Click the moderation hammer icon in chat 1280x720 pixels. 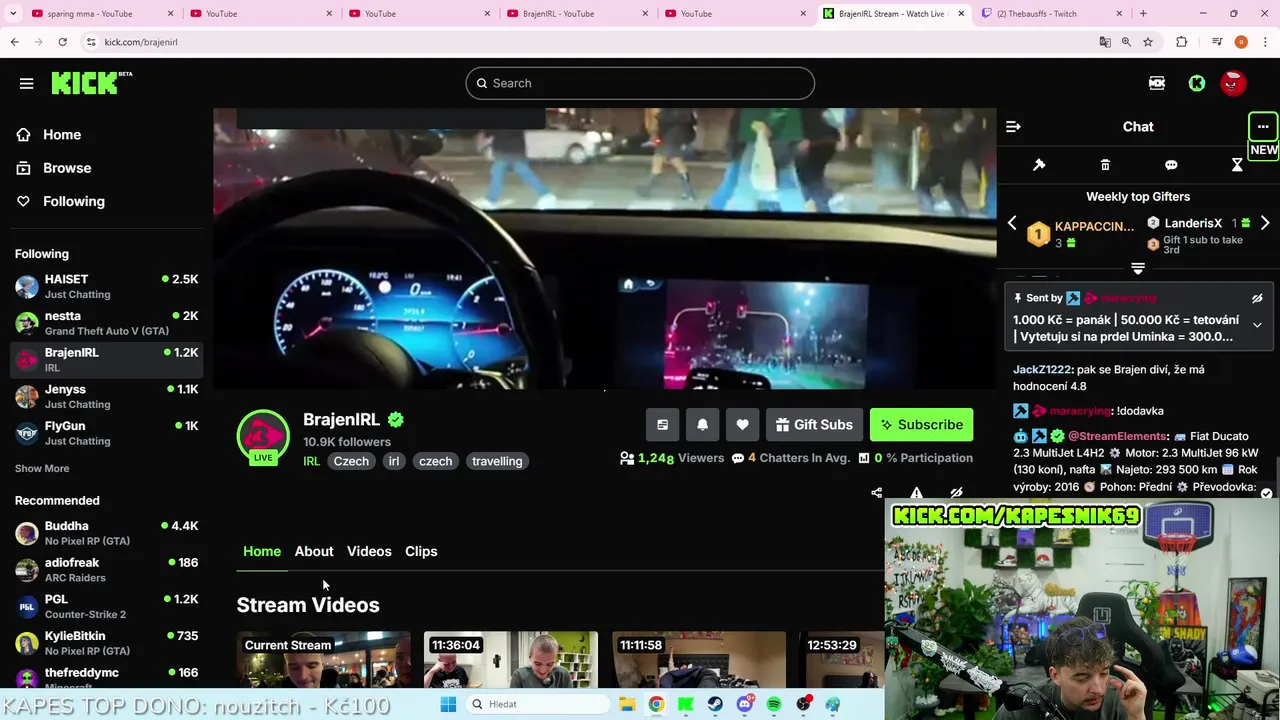1039,165
